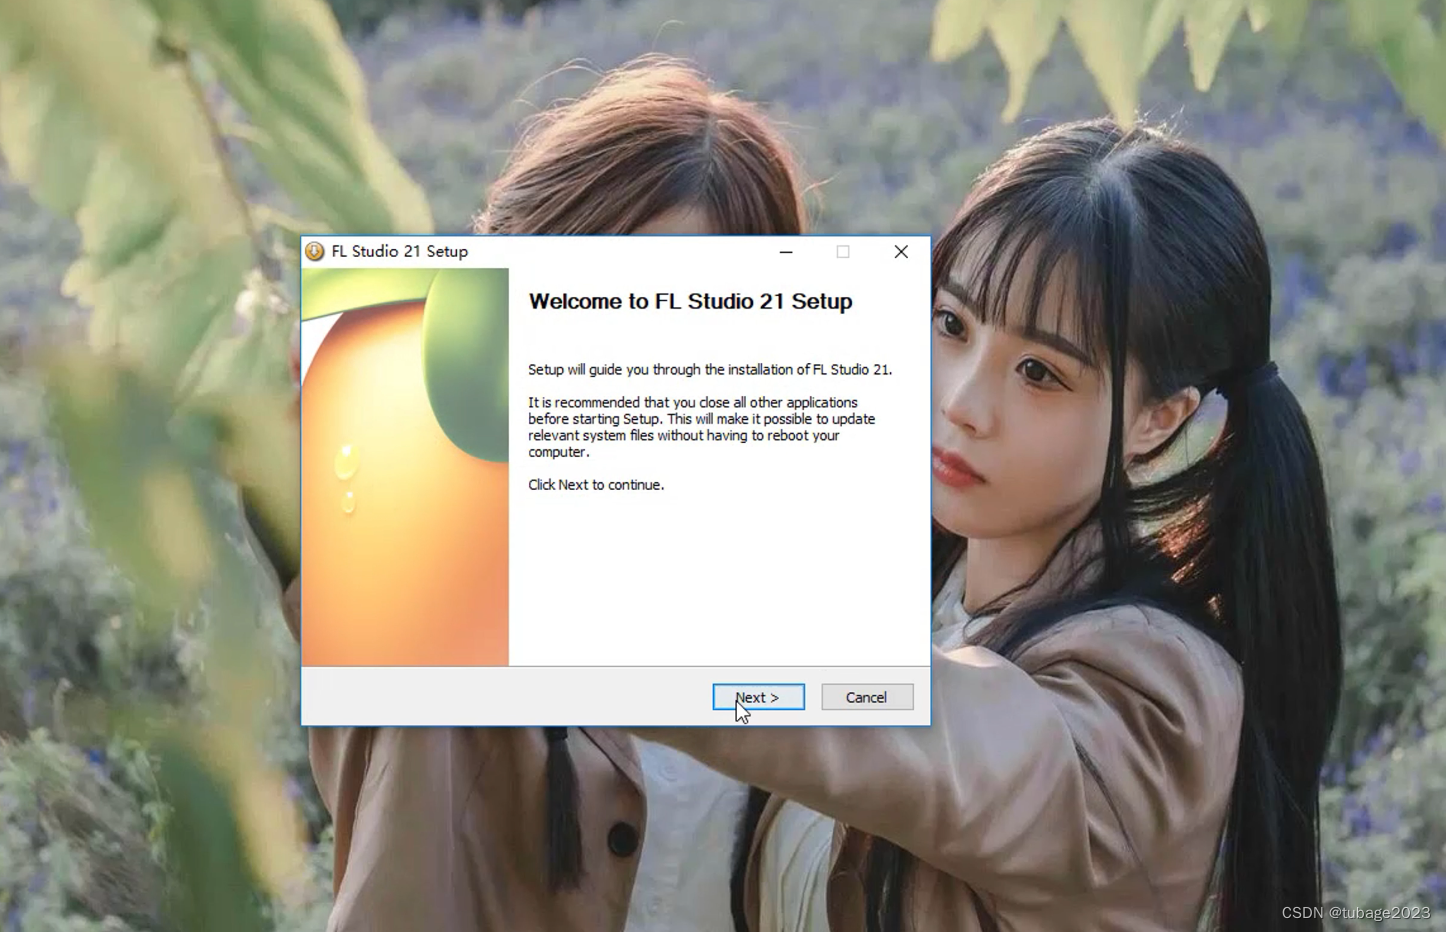Click the 'FL Studio 21 Setup' window title
Image resolution: width=1446 pixels, height=932 pixels.
tap(400, 251)
